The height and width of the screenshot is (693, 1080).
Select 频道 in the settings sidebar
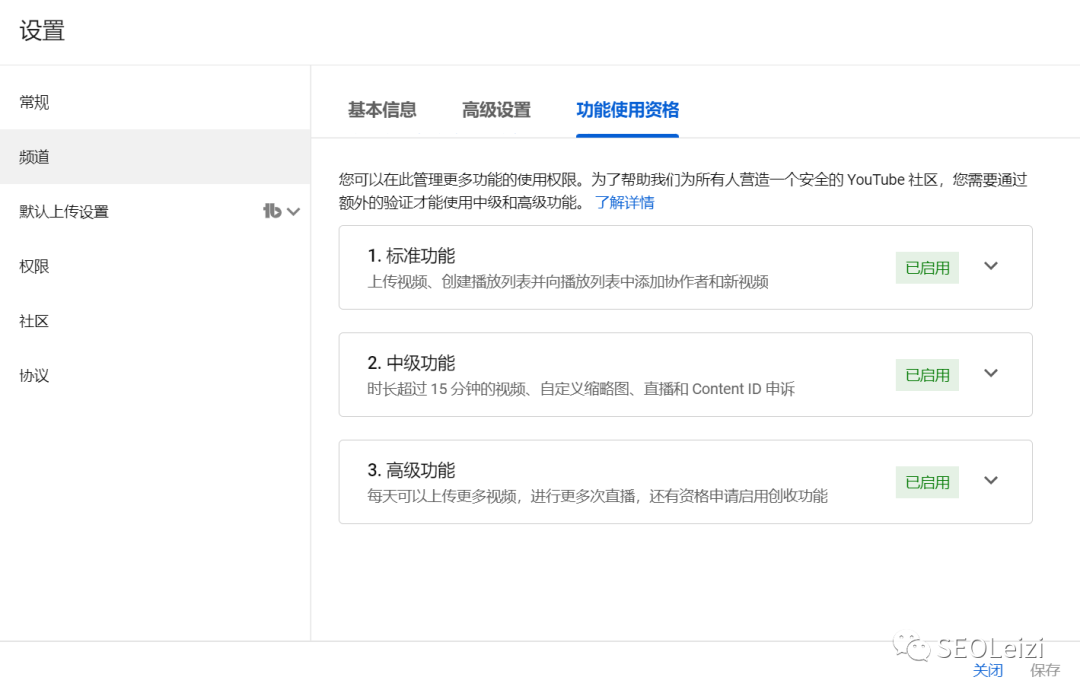pyautogui.click(x=34, y=157)
